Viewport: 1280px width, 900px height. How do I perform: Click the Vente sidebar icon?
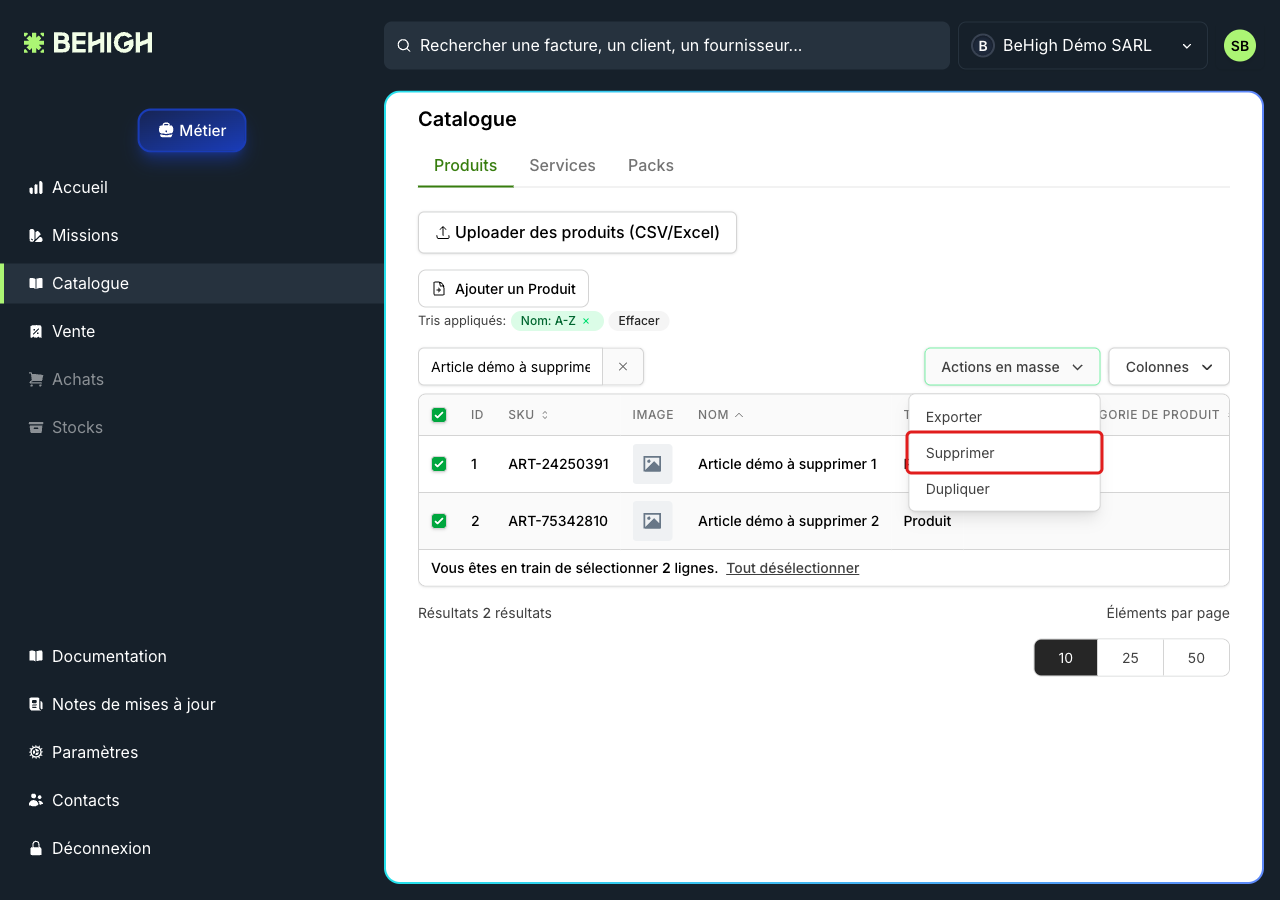(36, 331)
